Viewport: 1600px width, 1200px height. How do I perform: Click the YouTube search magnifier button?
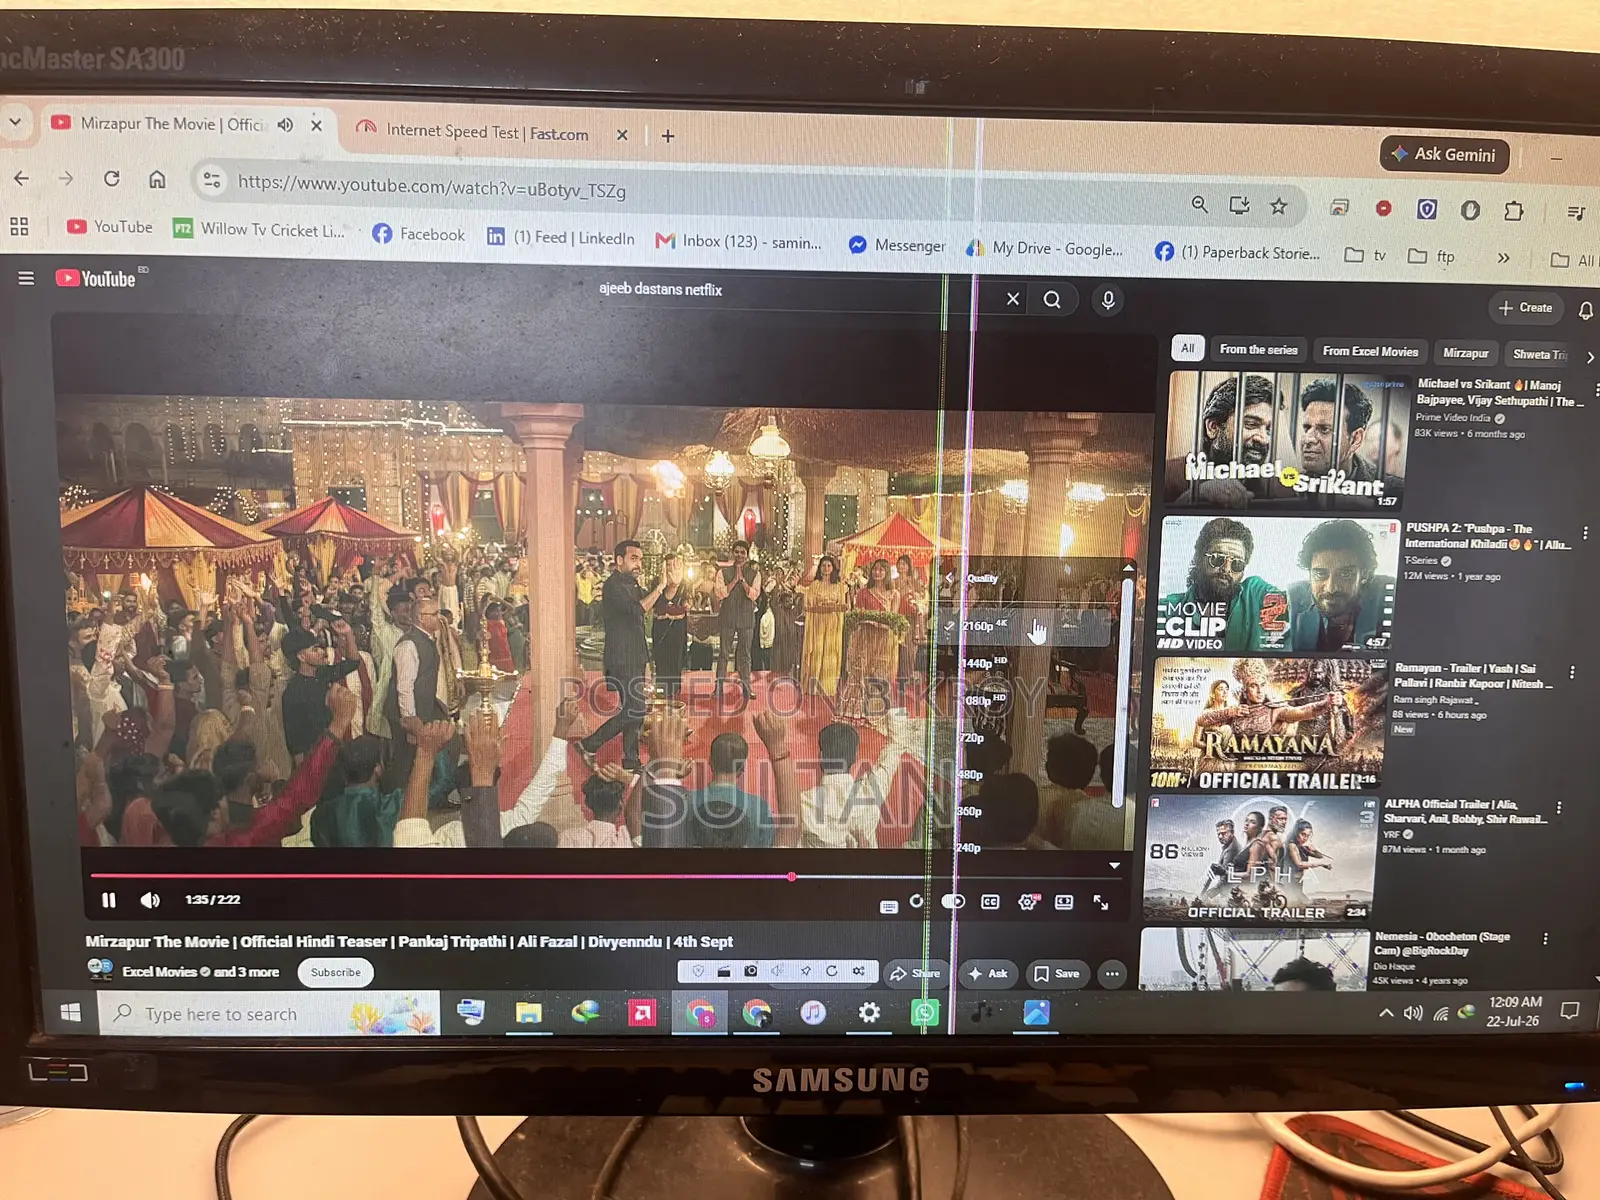pyautogui.click(x=1052, y=300)
